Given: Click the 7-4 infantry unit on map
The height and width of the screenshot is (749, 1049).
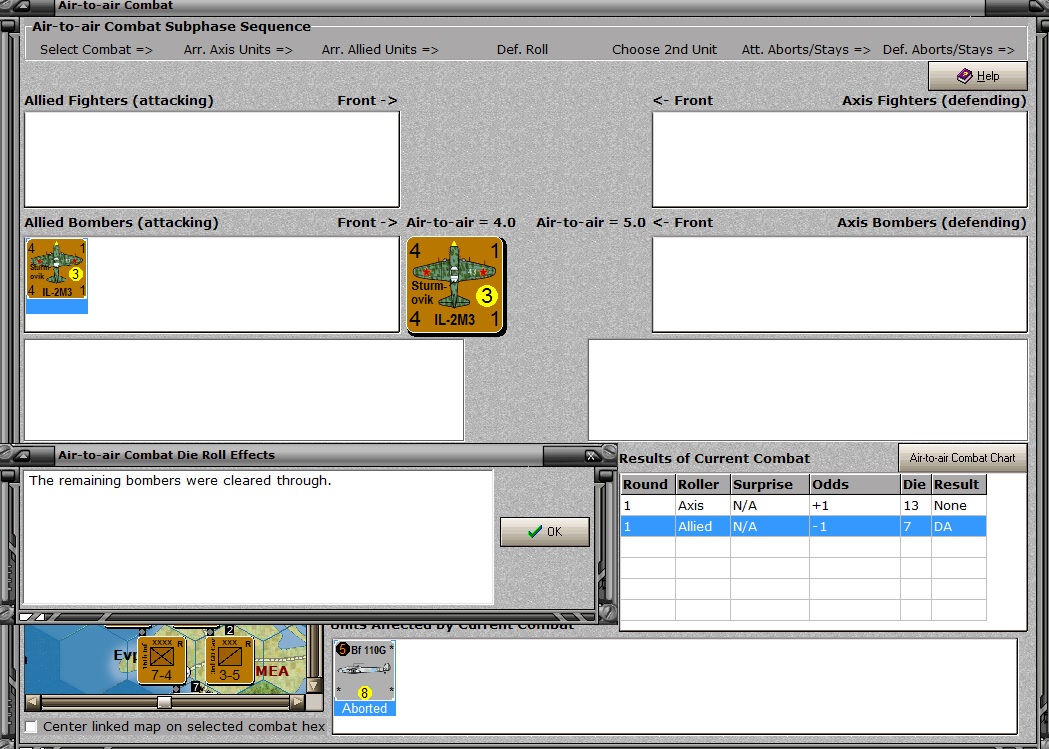Looking at the screenshot, I should pyautogui.click(x=162, y=659).
